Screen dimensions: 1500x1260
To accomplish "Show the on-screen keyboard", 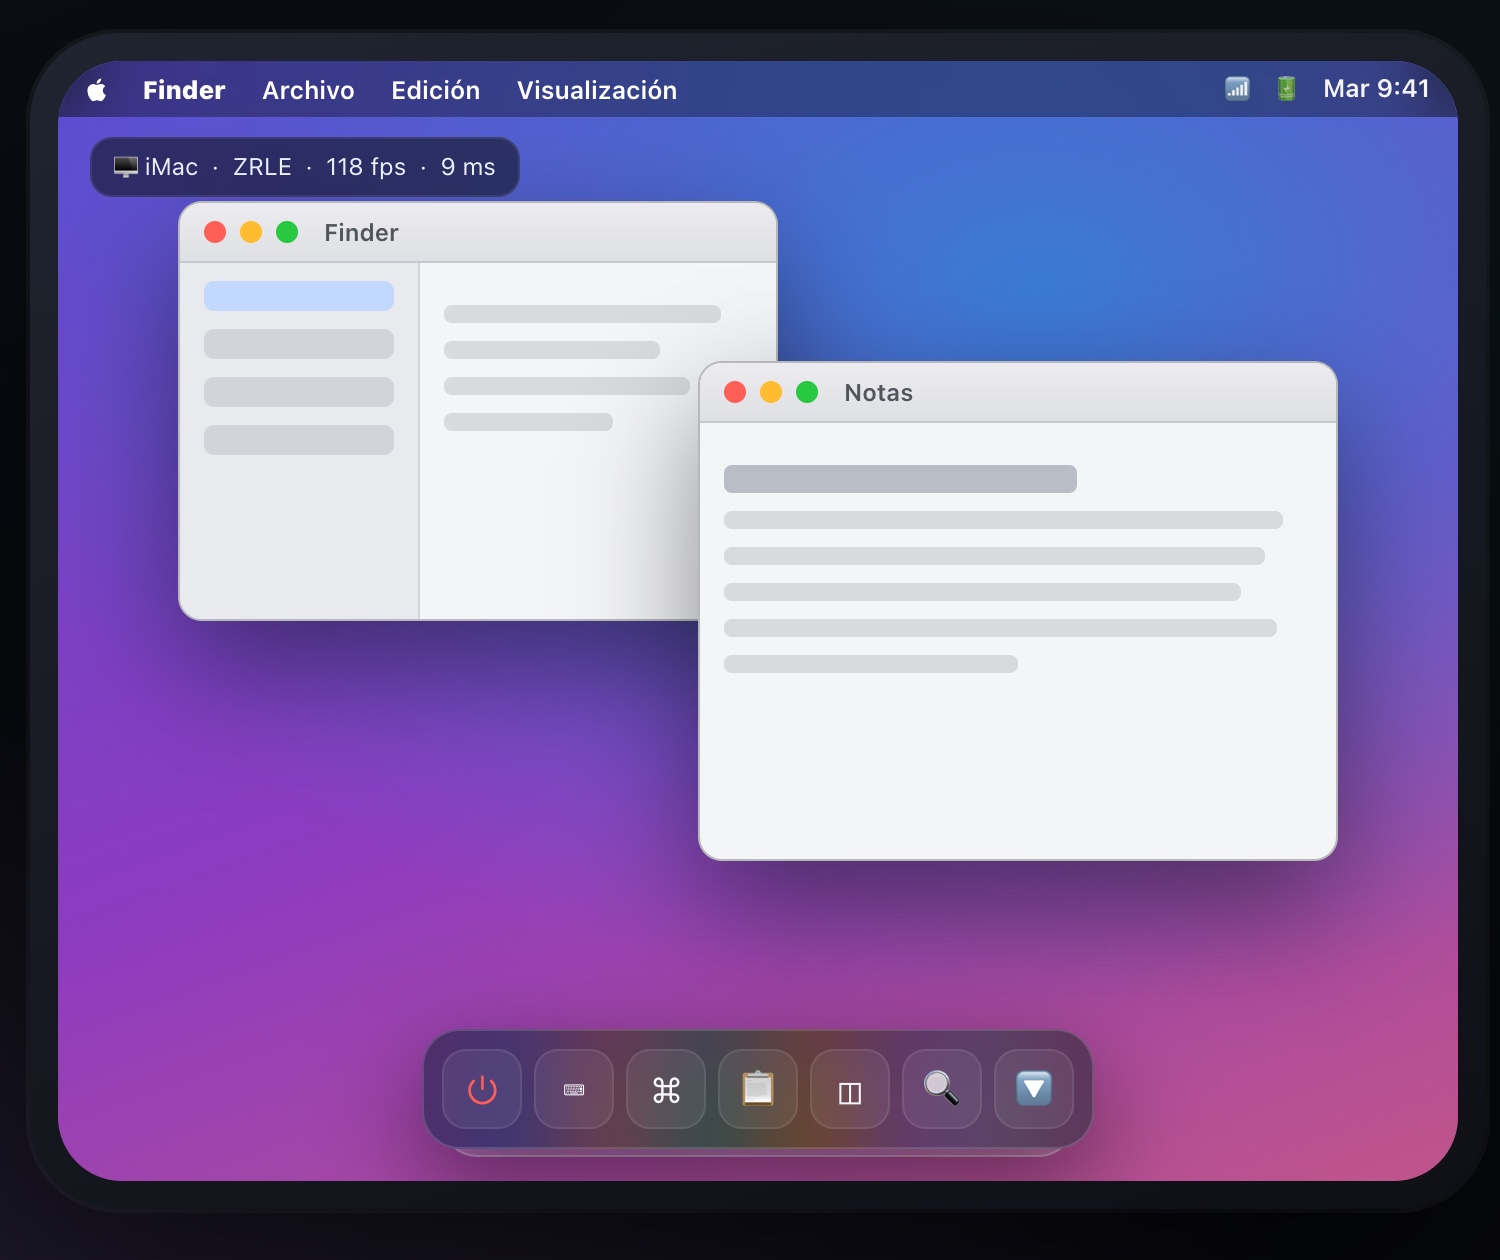I will 574,1089.
